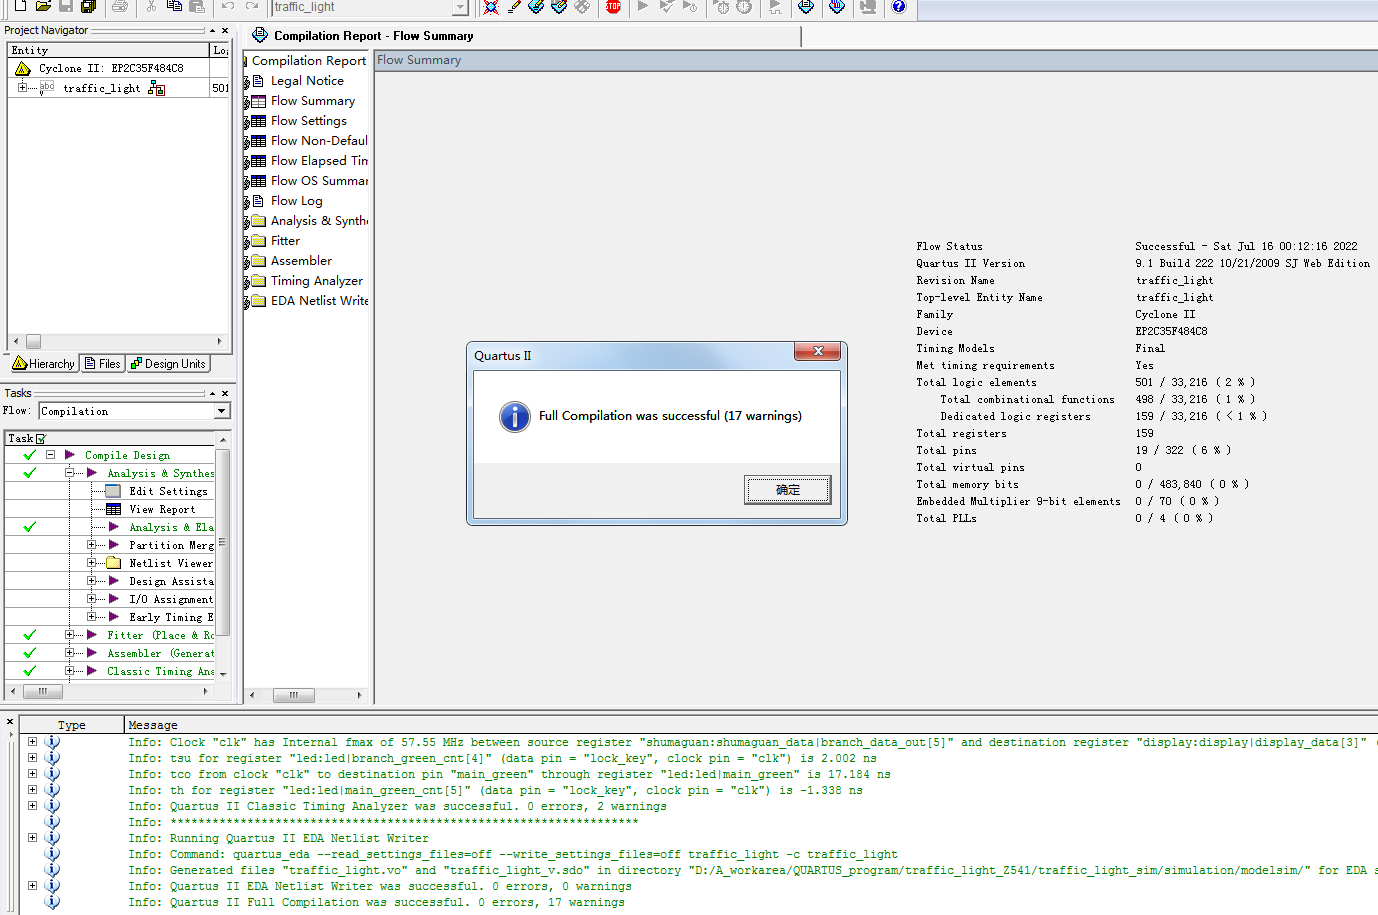Click the Save All toolbar icon

[88, 6]
